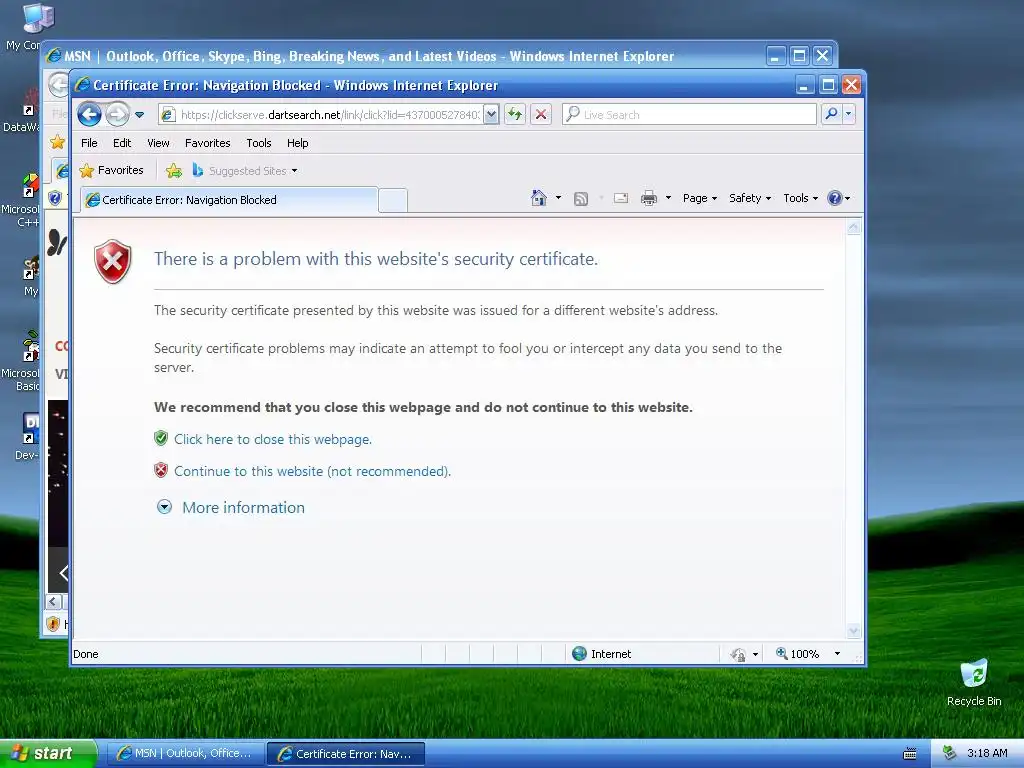
Task: Click the taskbar keyboard icon
Action: pyautogui.click(x=909, y=754)
